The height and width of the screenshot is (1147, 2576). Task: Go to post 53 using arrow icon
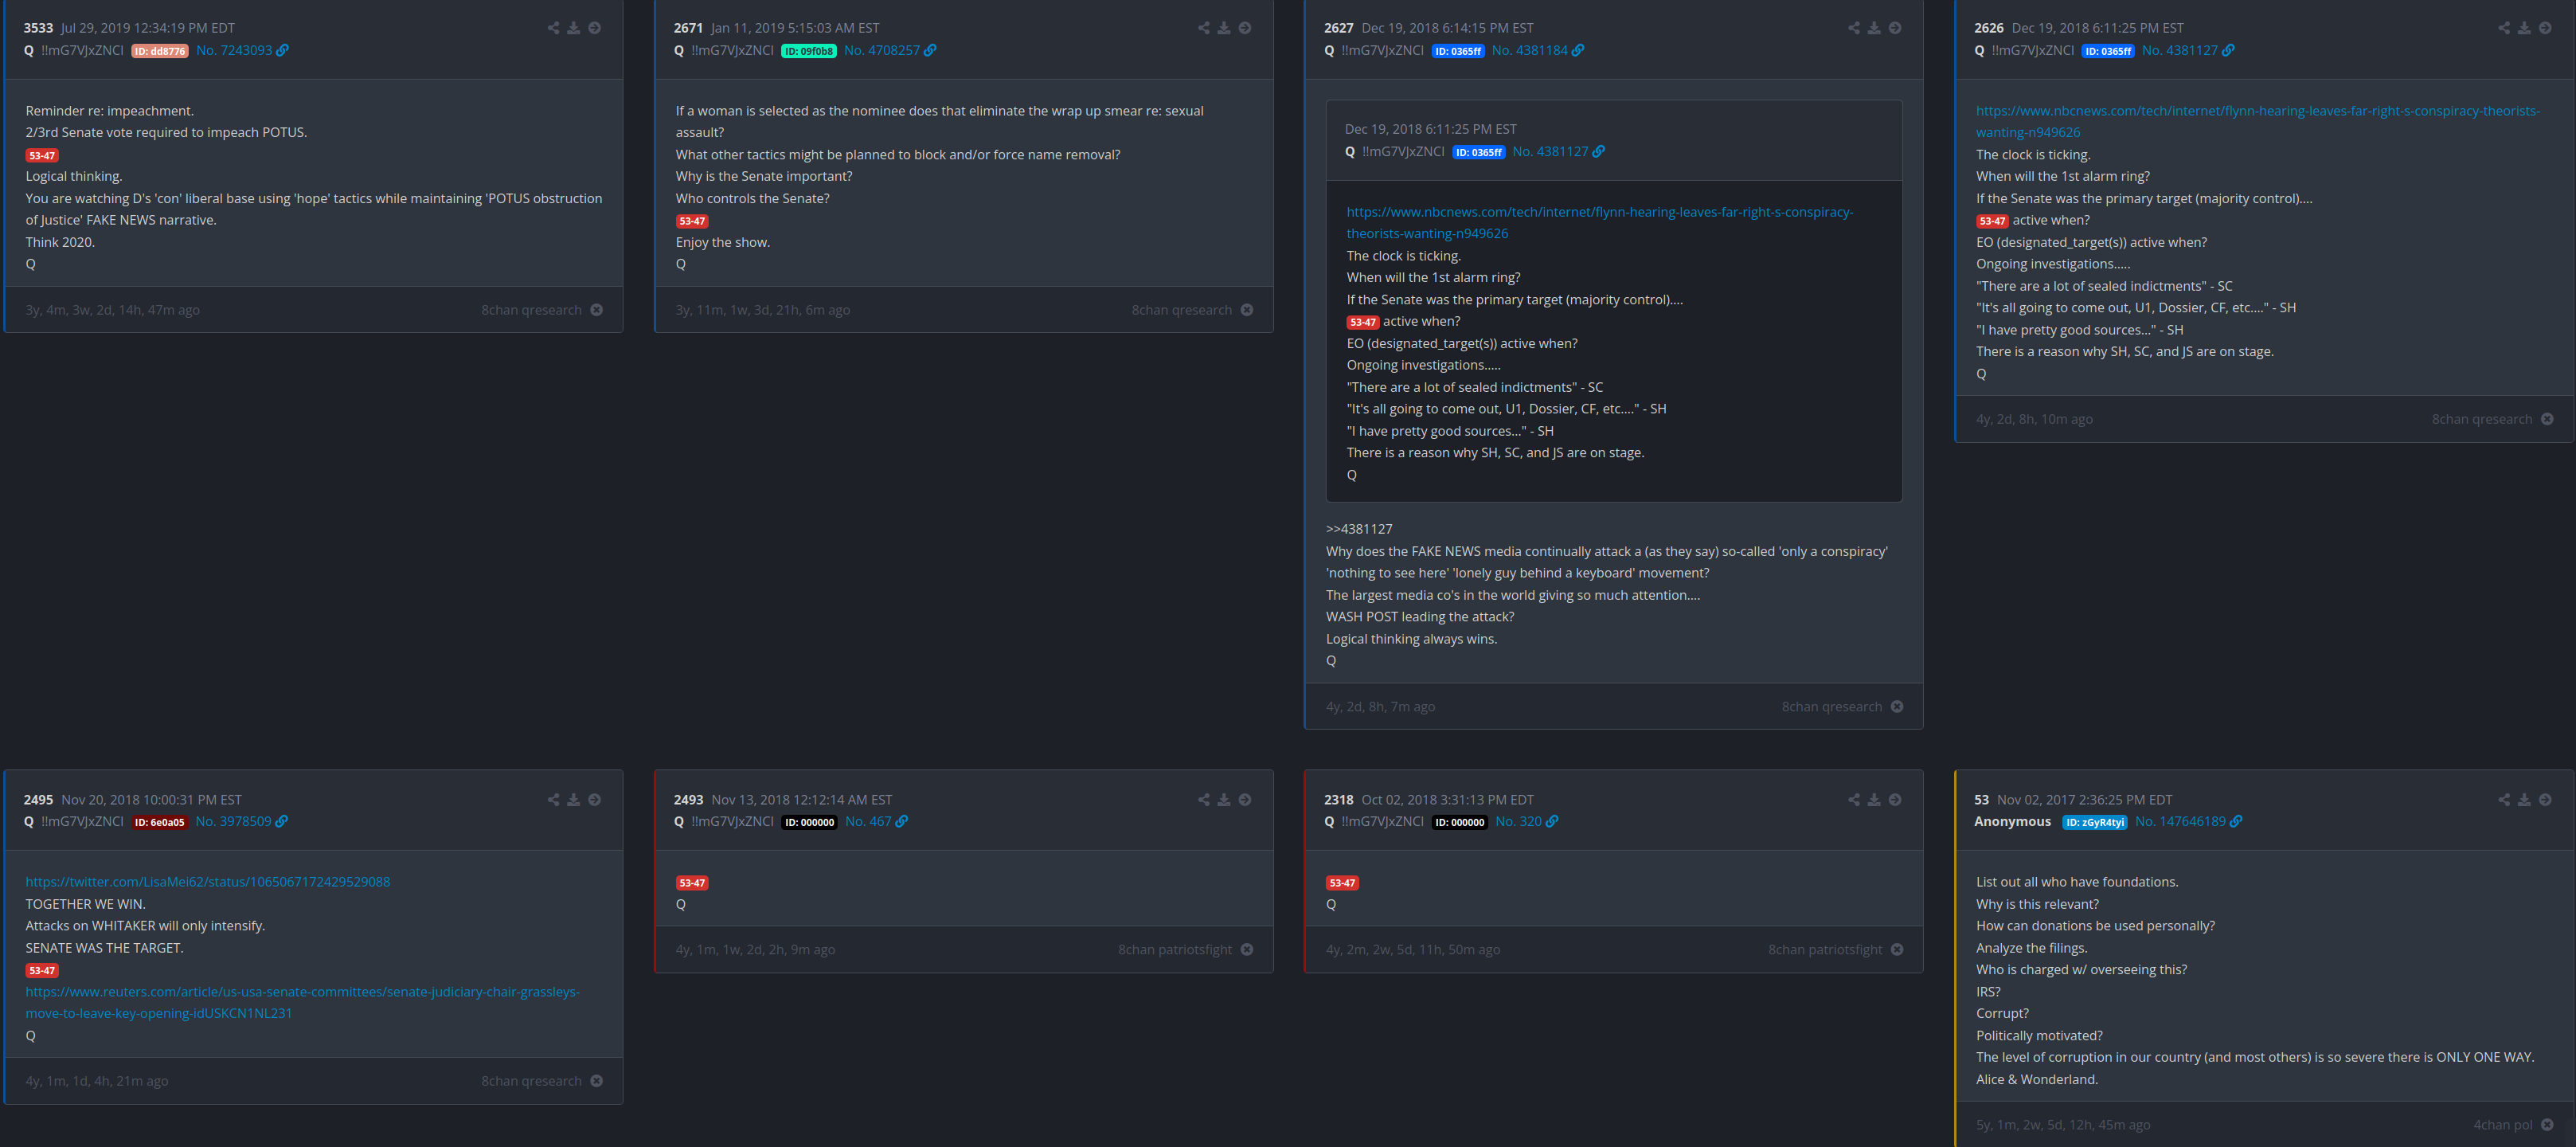click(2545, 800)
